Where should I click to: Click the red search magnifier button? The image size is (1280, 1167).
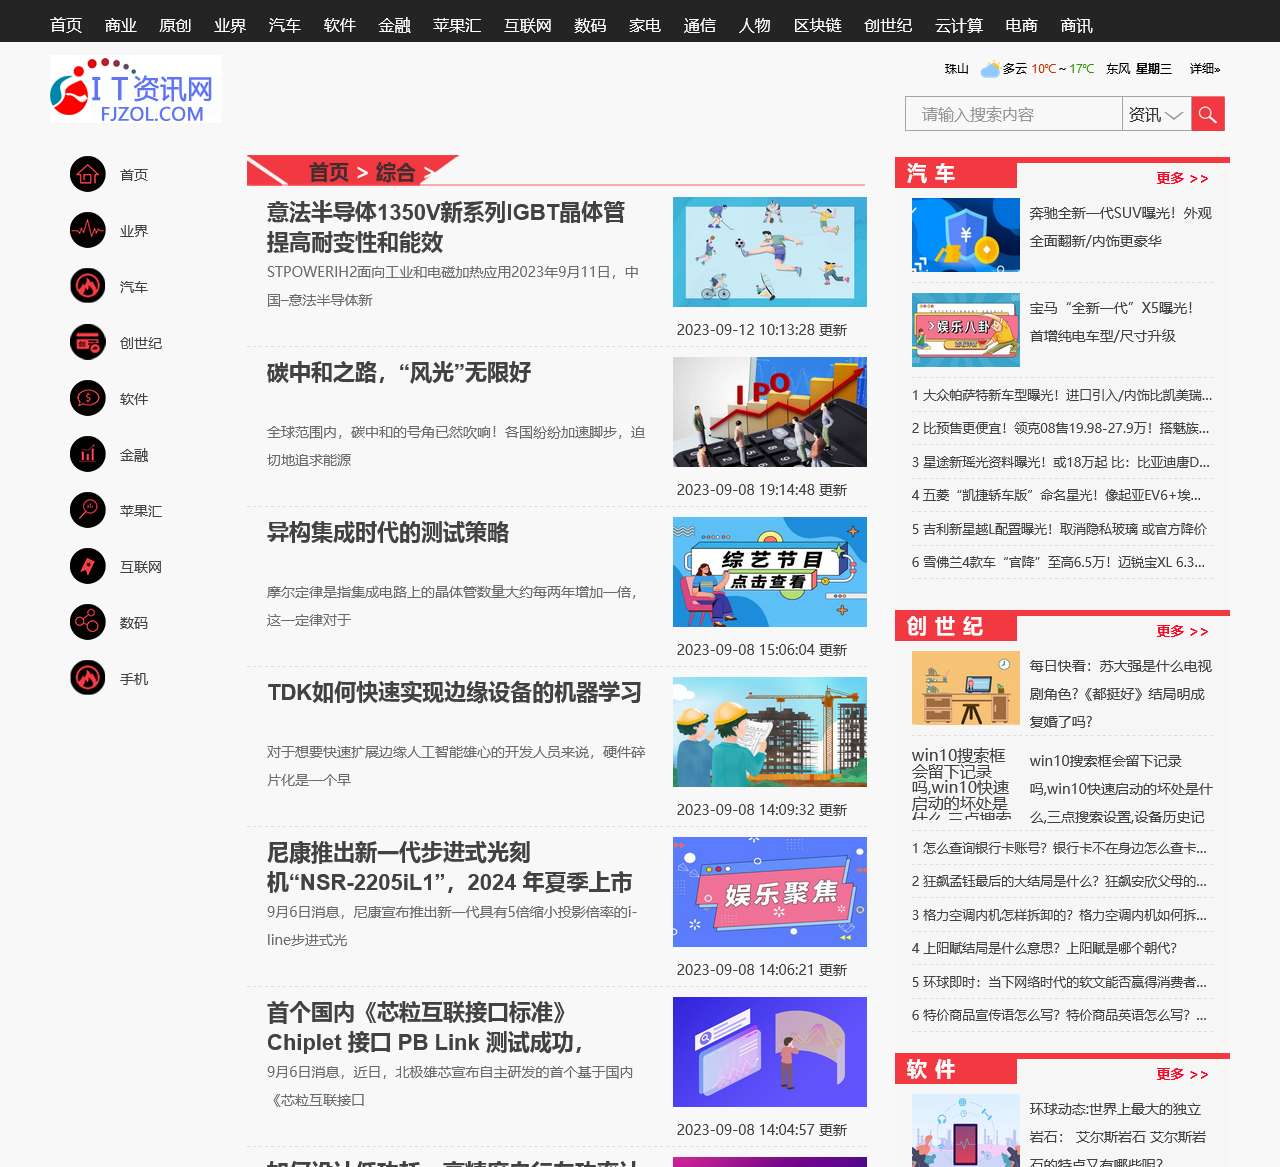click(1207, 114)
